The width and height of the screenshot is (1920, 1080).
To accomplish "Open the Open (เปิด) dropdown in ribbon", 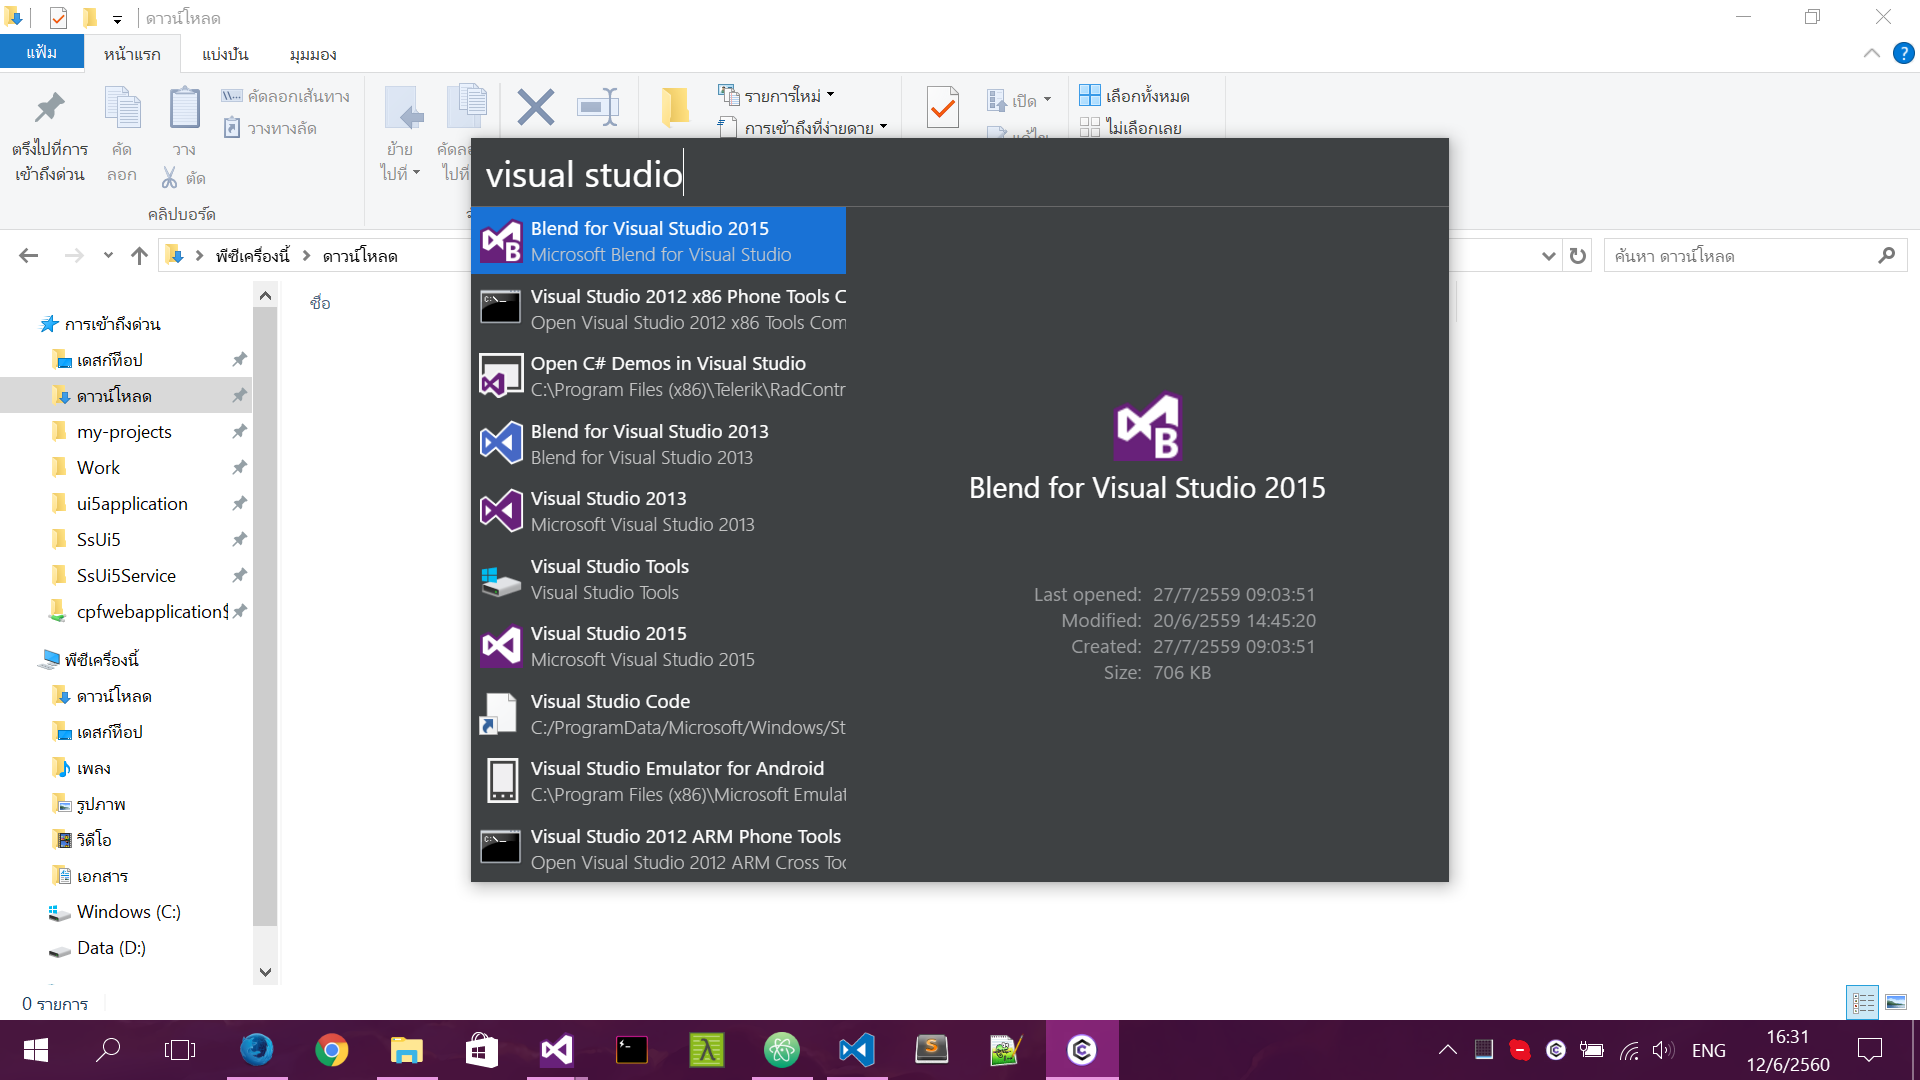I will pyautogui.click(x=1019, y=100).
